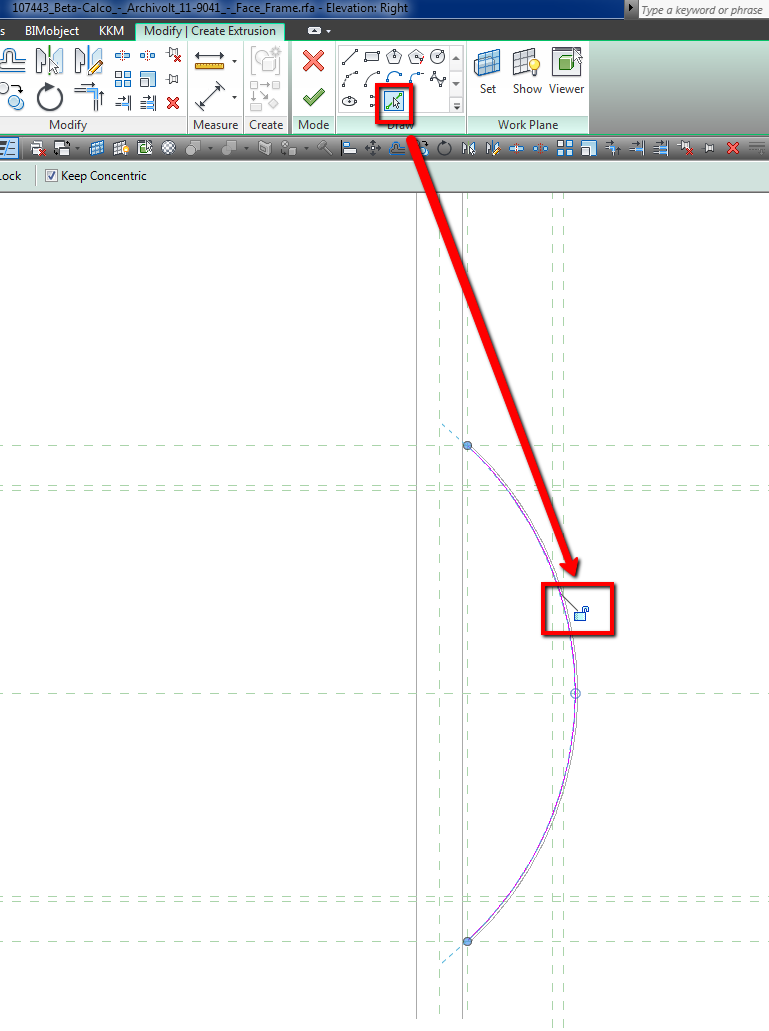Click Align icon in quick access toolbar

(x=349, y=149)
